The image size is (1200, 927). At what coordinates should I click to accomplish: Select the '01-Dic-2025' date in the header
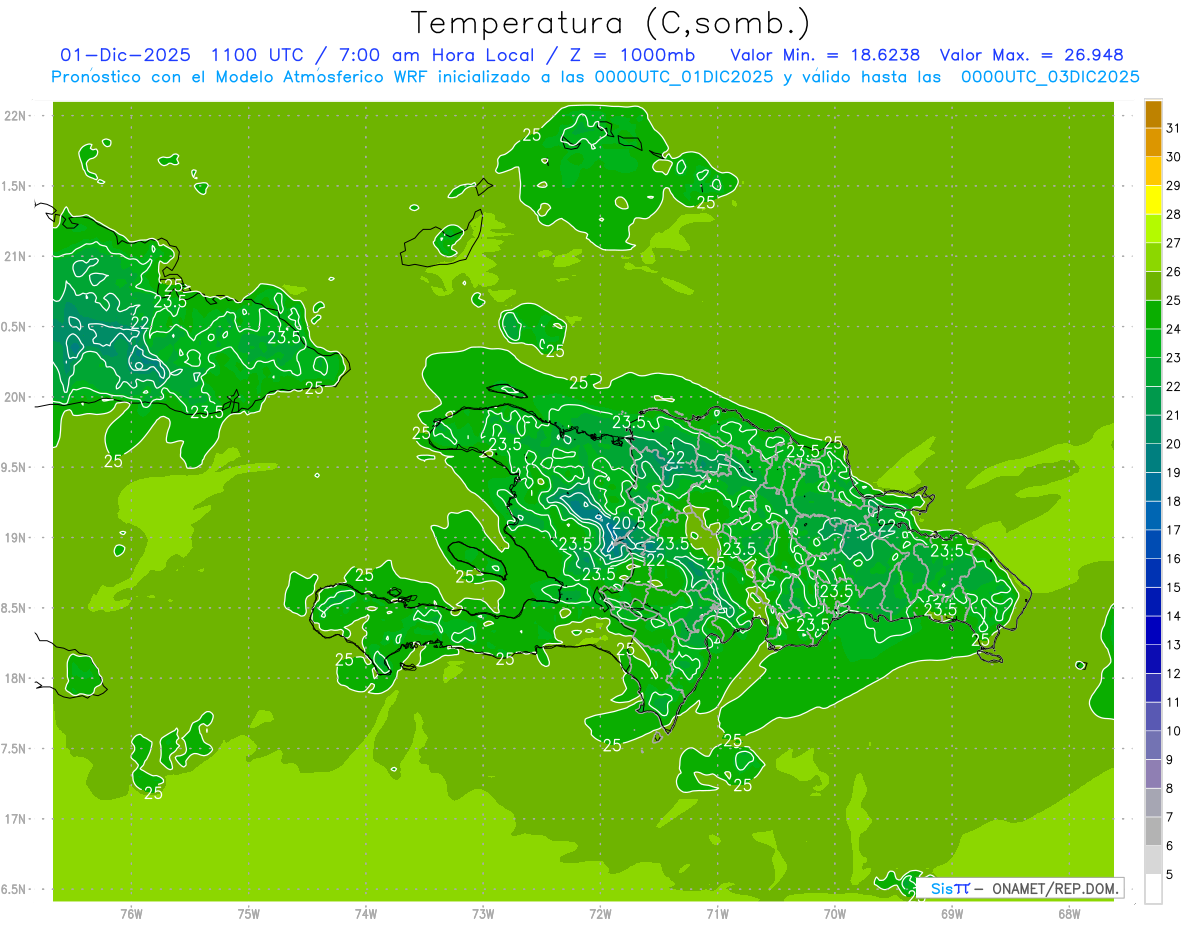(x=126, y=55)
